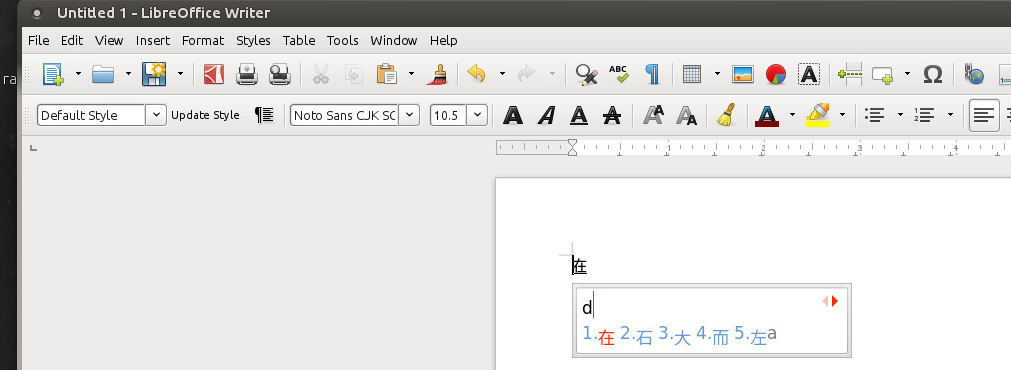
Task: Click the Update Style button
Action: point(205,115)
